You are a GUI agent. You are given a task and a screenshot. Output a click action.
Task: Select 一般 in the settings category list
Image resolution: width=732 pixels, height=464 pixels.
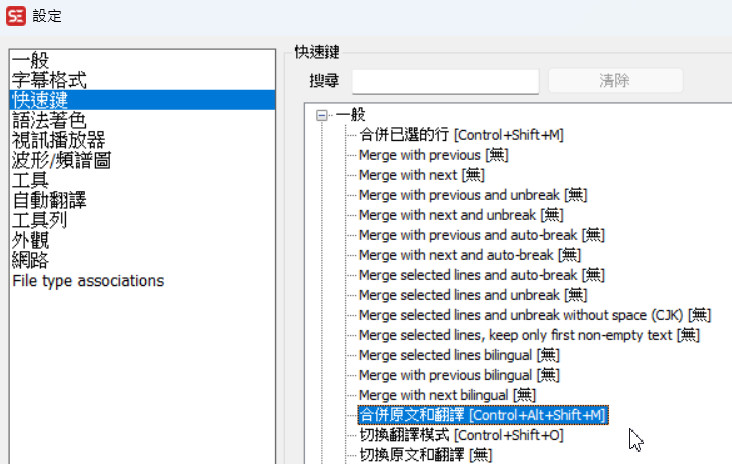point(30,60)
